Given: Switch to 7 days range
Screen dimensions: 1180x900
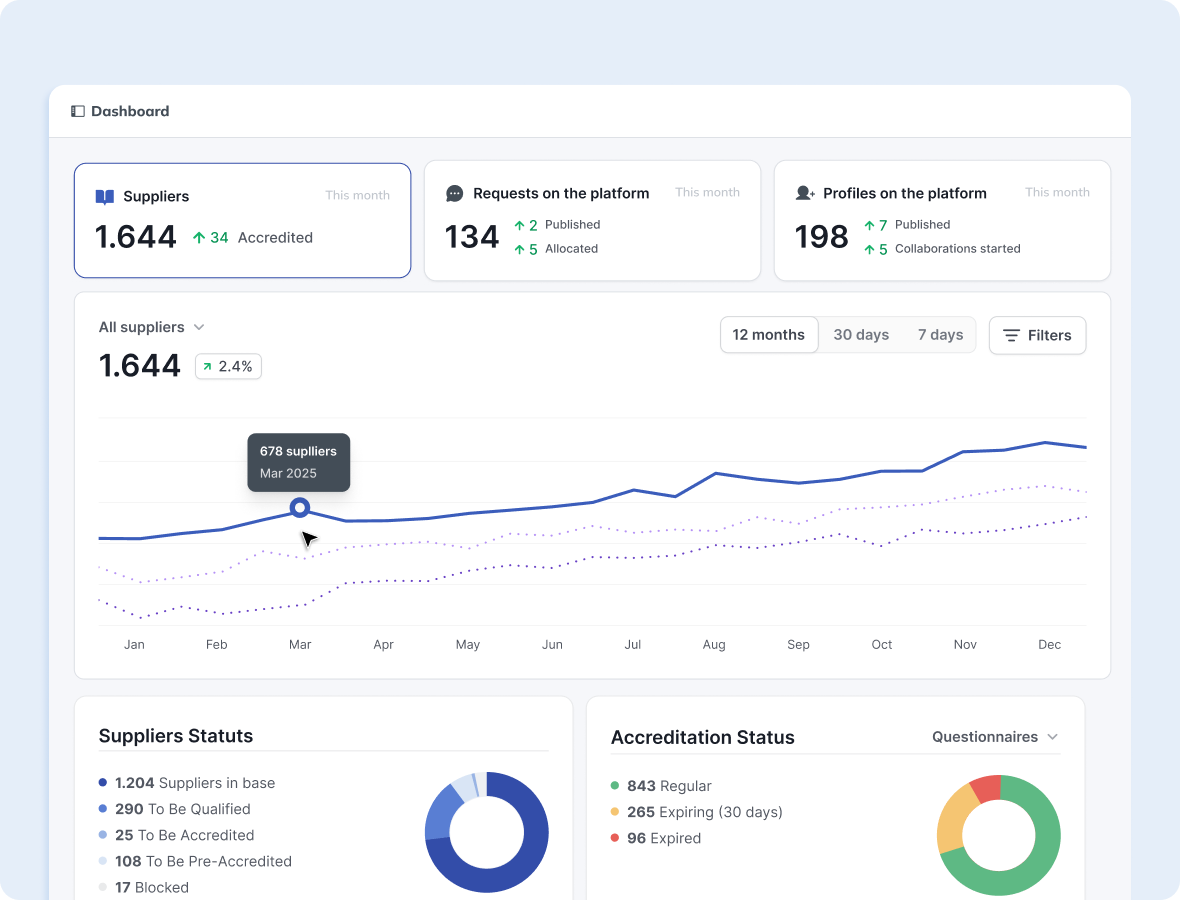Looking at the screenshot, I should (x=940, y=335).
